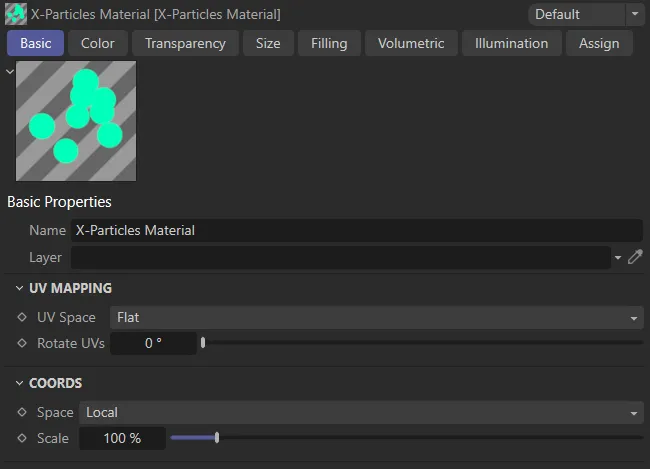Open the Space Local dropdown
Screen dimensions: 650x469
pos(361,413)
